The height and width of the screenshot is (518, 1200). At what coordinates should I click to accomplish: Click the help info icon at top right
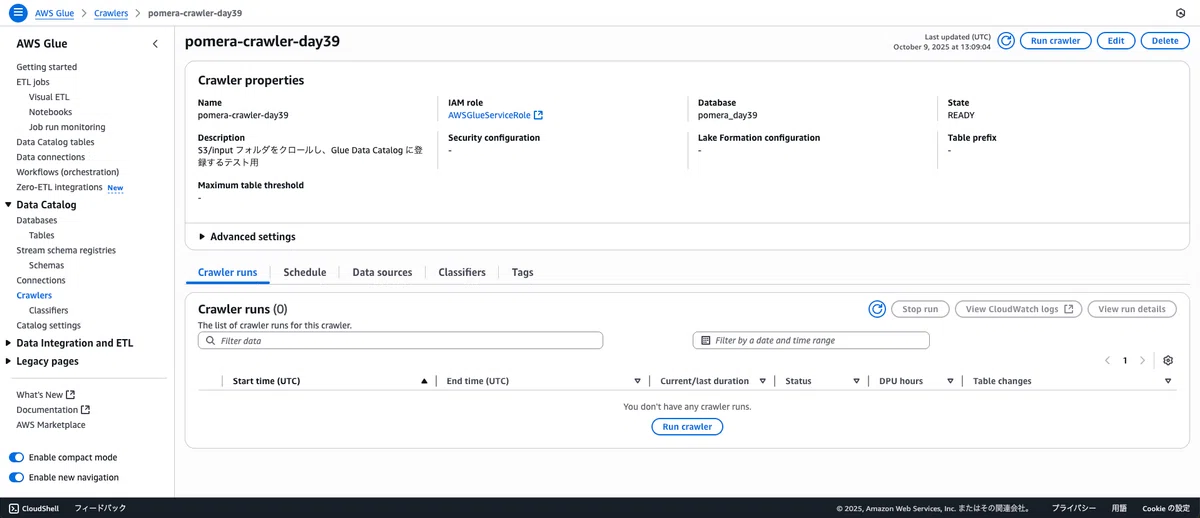coord(1181,14)
